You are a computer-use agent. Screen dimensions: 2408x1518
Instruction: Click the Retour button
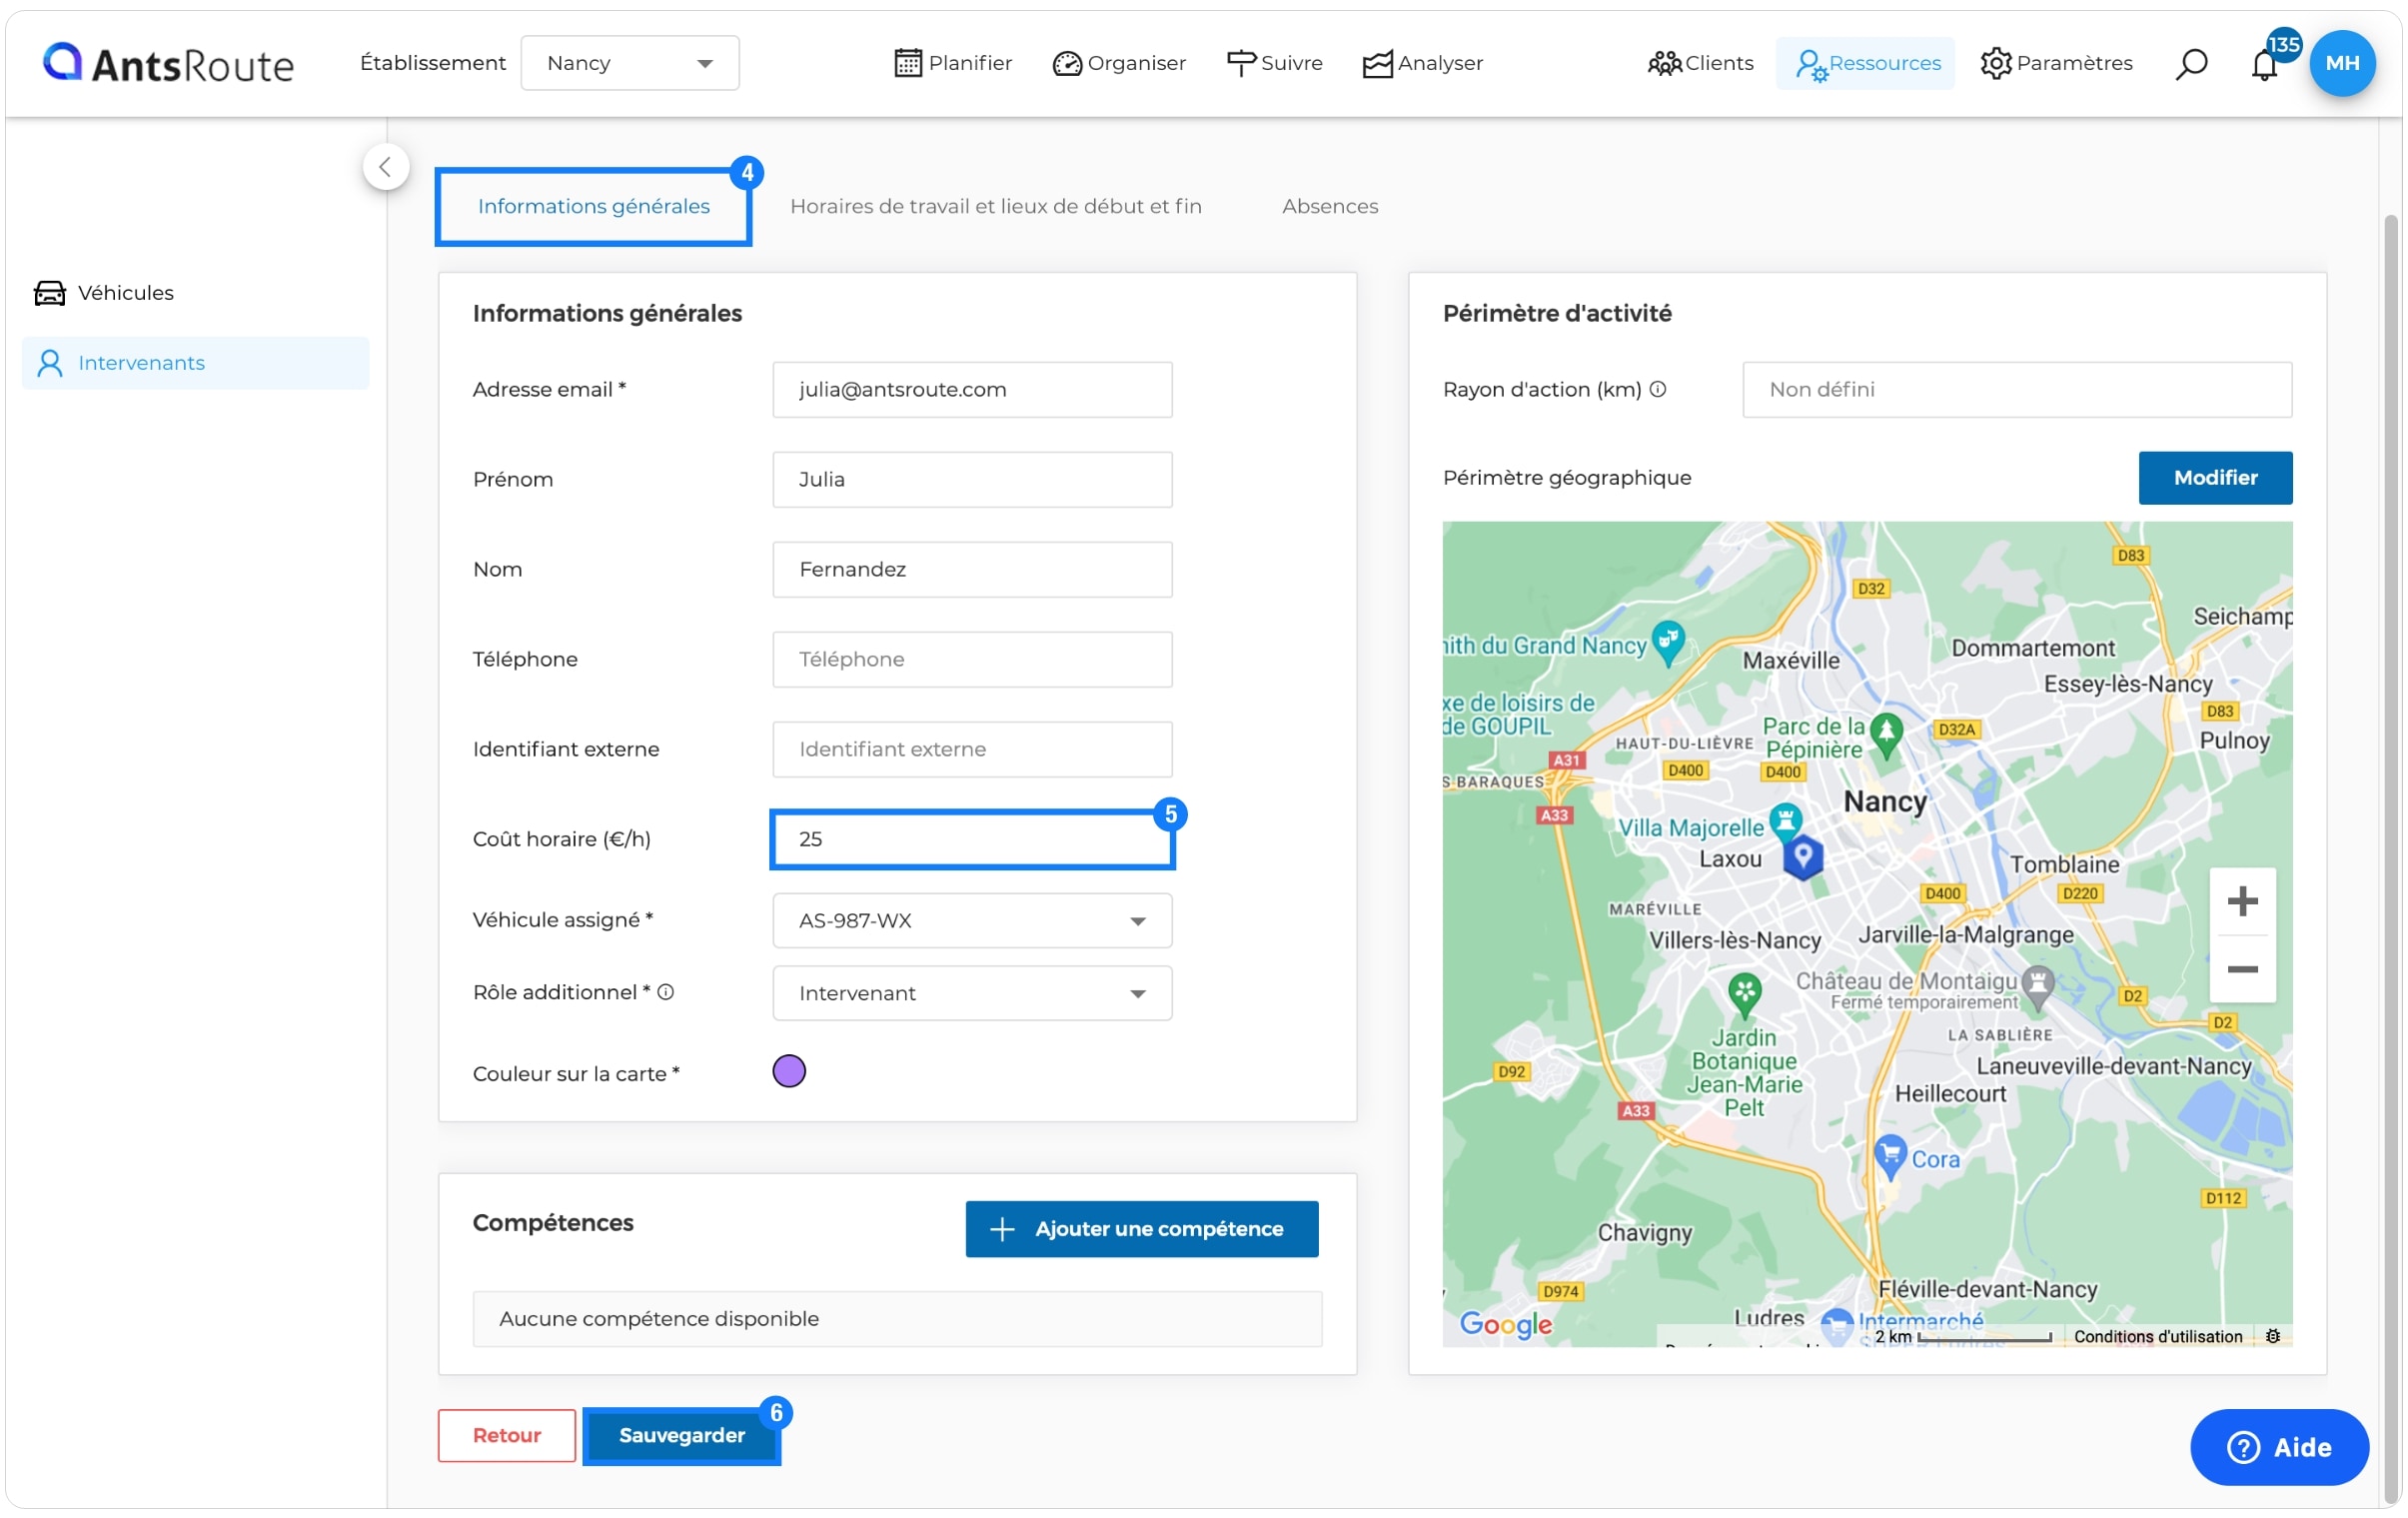coord(507,1436)
